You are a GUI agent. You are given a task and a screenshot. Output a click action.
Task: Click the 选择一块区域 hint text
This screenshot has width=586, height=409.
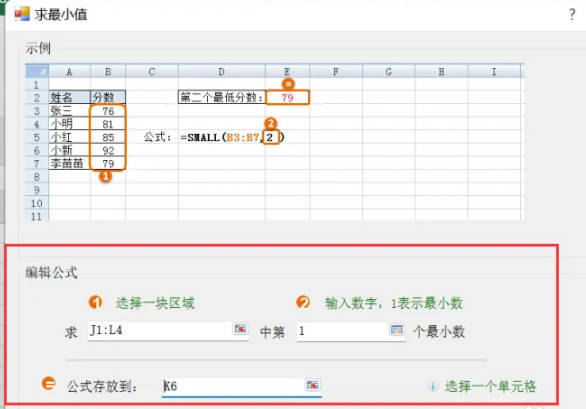click(x=155, y=303)
